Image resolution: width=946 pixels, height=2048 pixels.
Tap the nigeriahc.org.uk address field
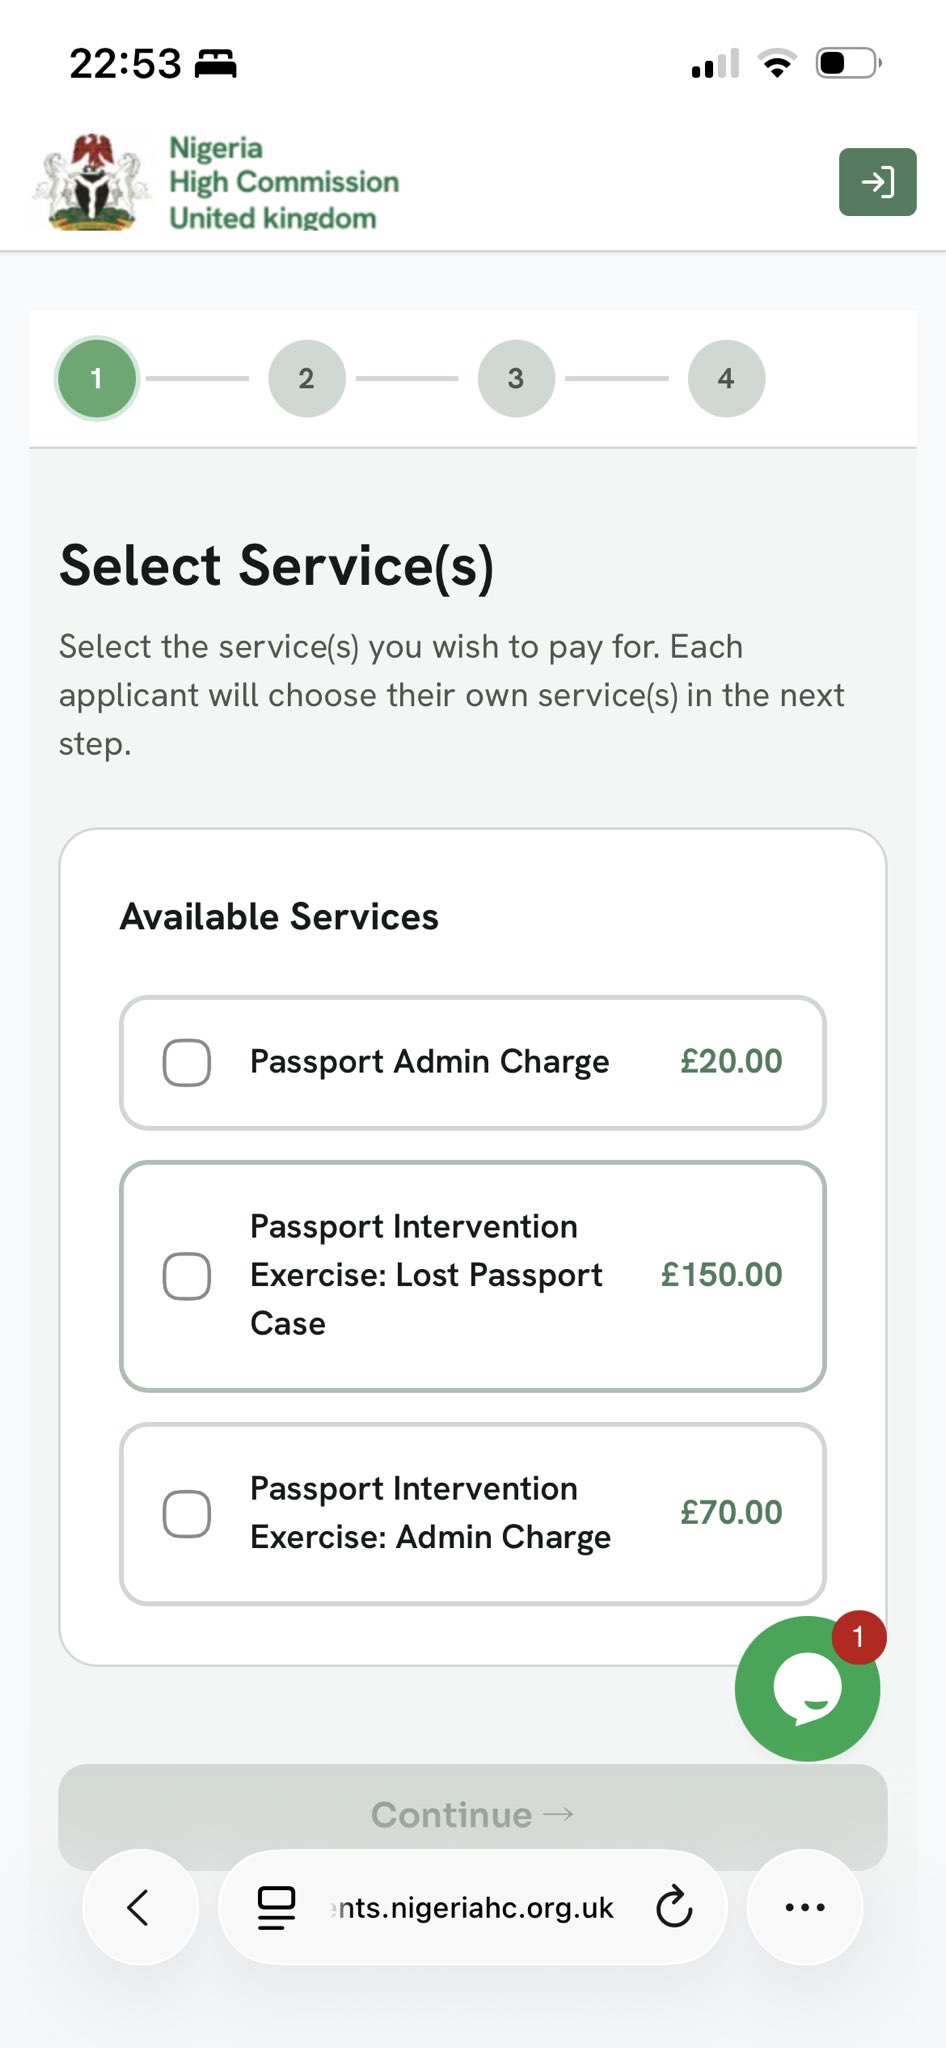click(x=473, y=1907)
